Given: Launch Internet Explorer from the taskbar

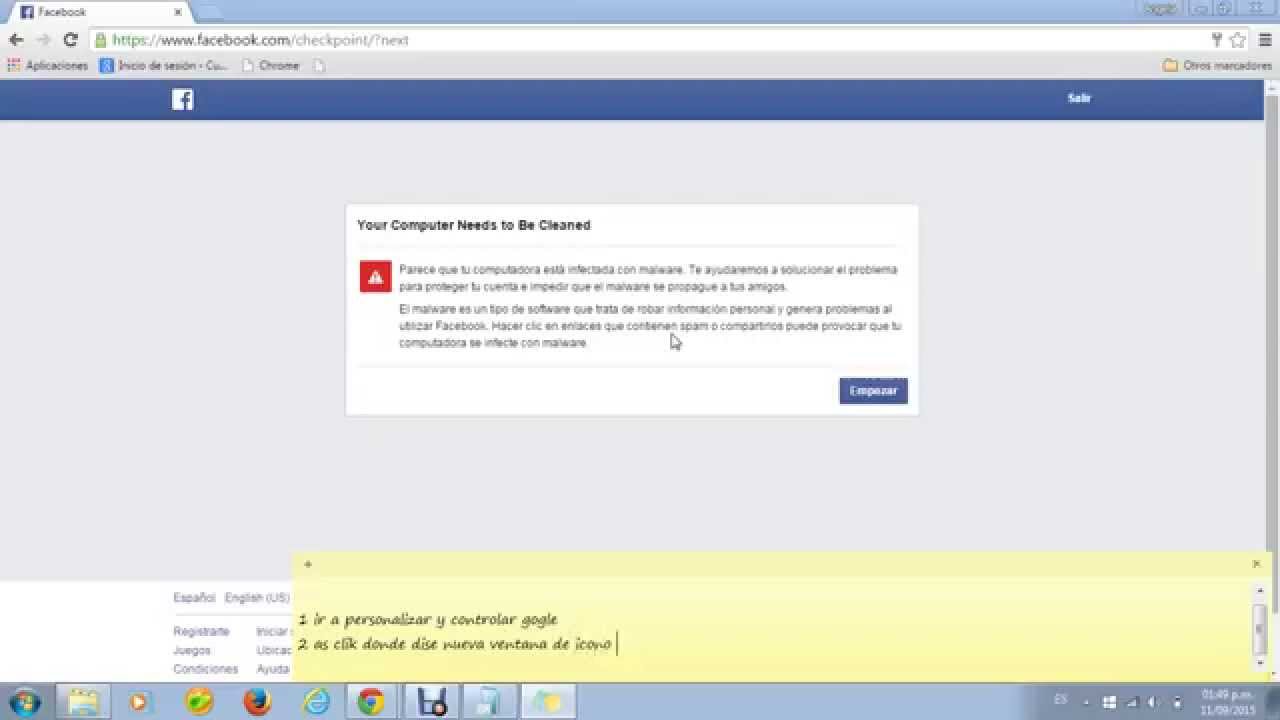Looking at the screenshot, I should point(316,702).
